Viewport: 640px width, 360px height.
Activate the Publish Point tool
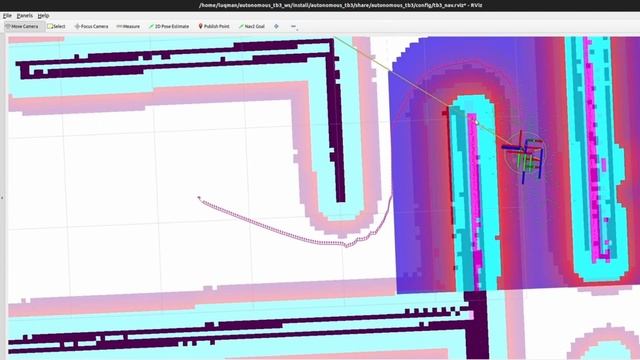tap(214, 26)
